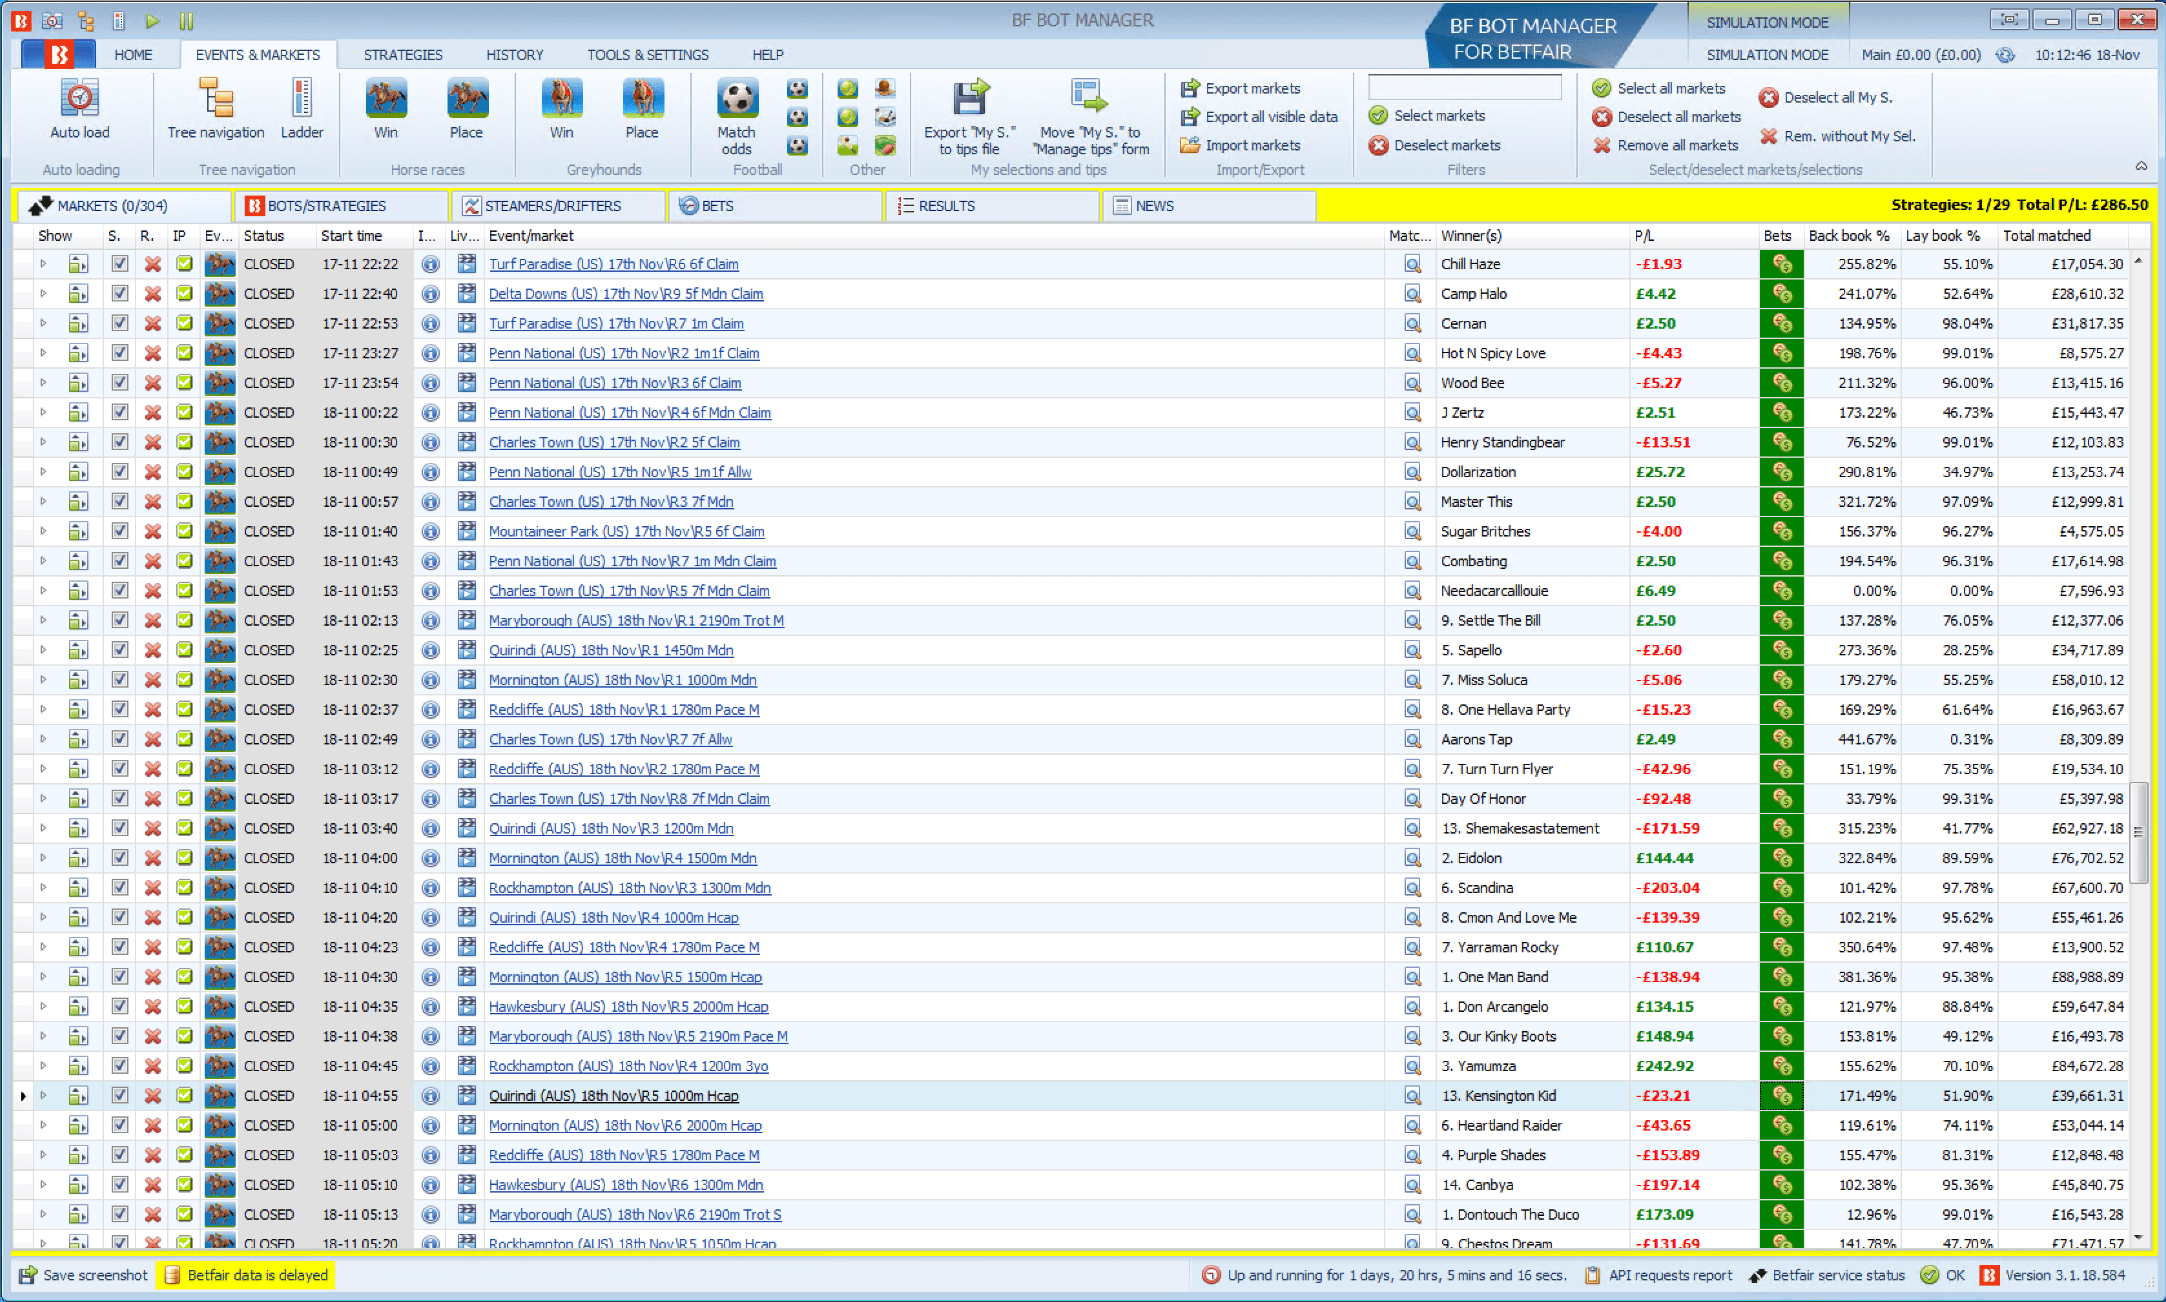2166x1302 pixels.
Task: Open the Ladder view icon
Action: 301,99
